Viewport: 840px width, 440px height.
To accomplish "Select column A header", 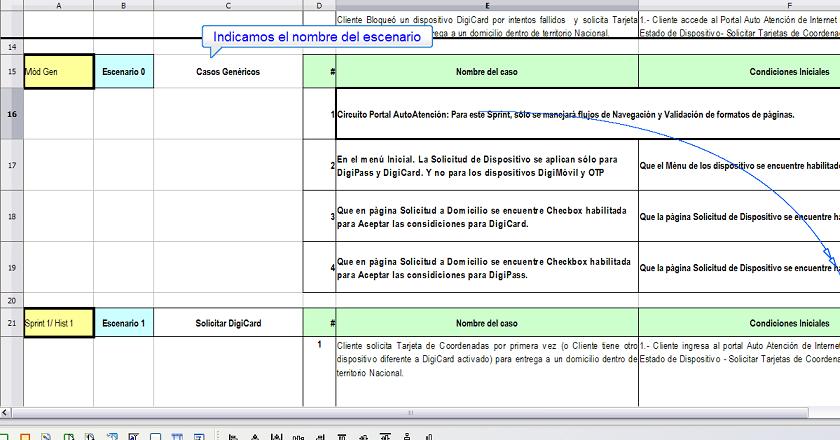I will tap(59, 5).
